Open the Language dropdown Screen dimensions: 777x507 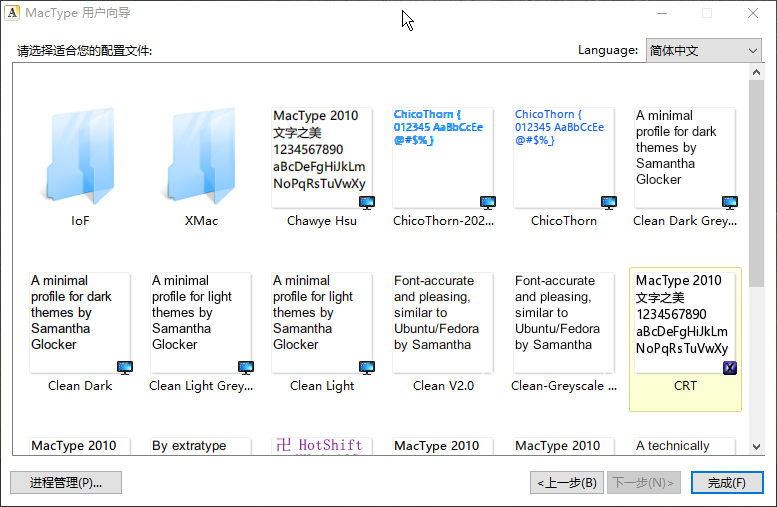click(704, 51)
